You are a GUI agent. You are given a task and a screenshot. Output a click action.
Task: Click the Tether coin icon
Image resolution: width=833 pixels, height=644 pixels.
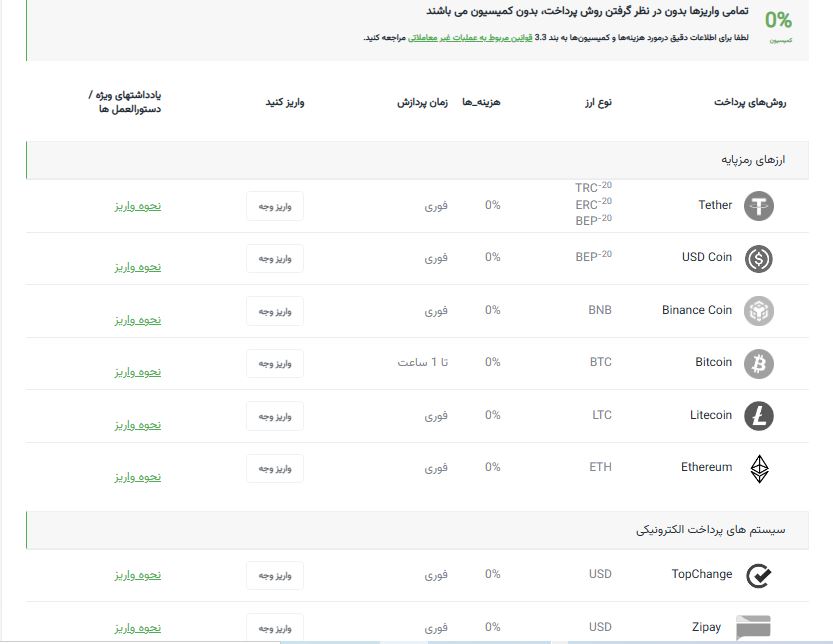click(x=759, y=206)
